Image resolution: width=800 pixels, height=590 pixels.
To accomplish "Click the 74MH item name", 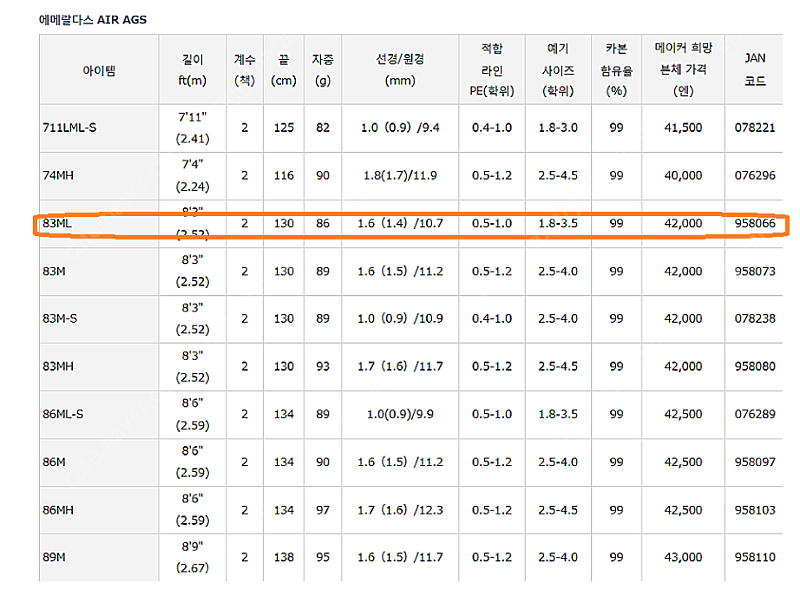I will [x=59, y=175].
